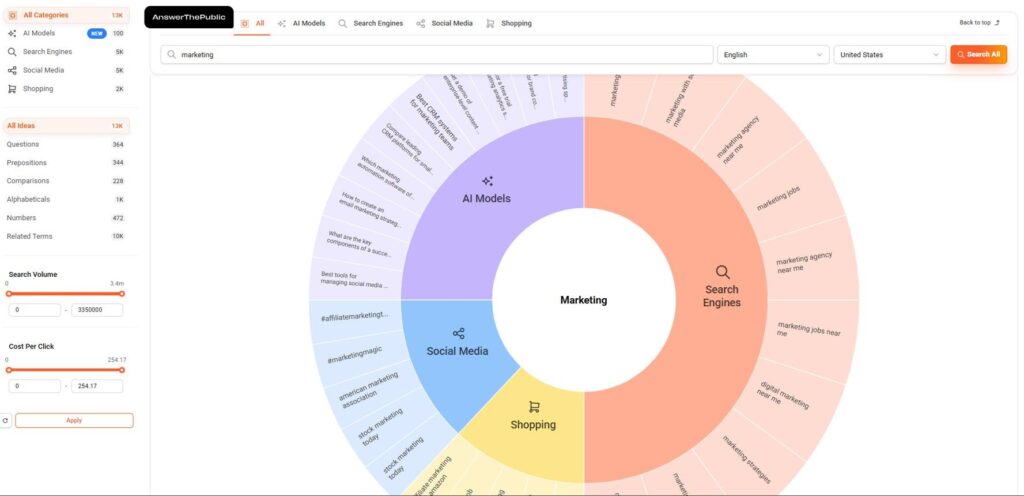The height and width of the screenshot is (496, 1024).
Task: Click the 'american marketing association' chart slice
Action: click(x=370, y=390)
